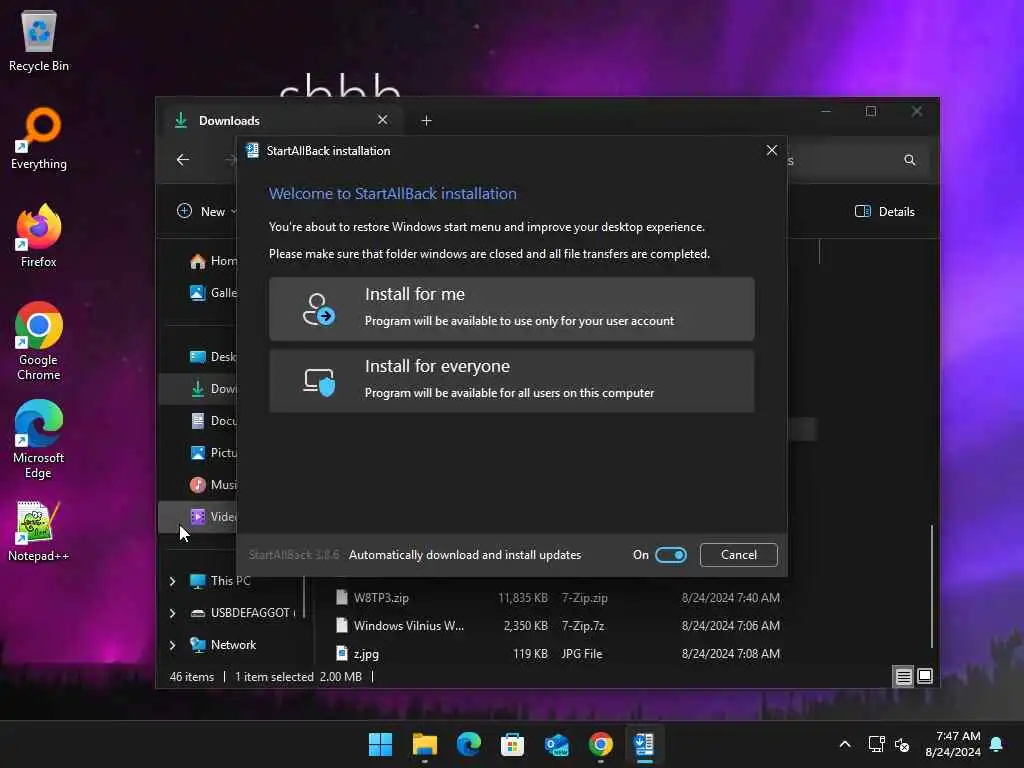Viewport: 1024px width, 768px height.
Task: Open clock showing 7:47 AM
Action: pyautogui.click(x=953, y=744)
